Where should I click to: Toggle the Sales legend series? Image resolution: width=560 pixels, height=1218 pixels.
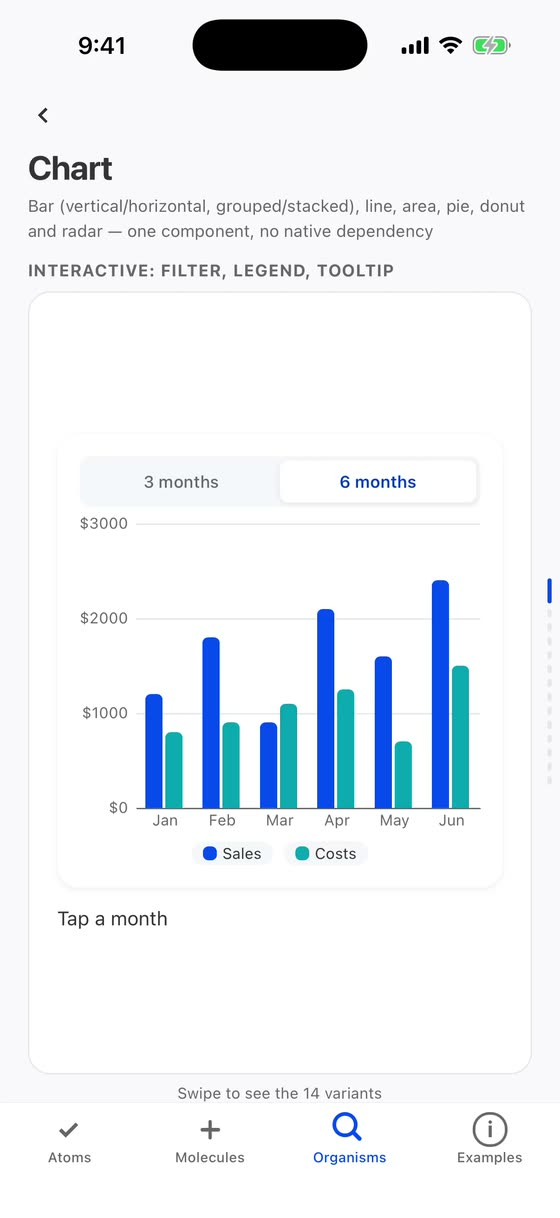click(x=232, y=854)
